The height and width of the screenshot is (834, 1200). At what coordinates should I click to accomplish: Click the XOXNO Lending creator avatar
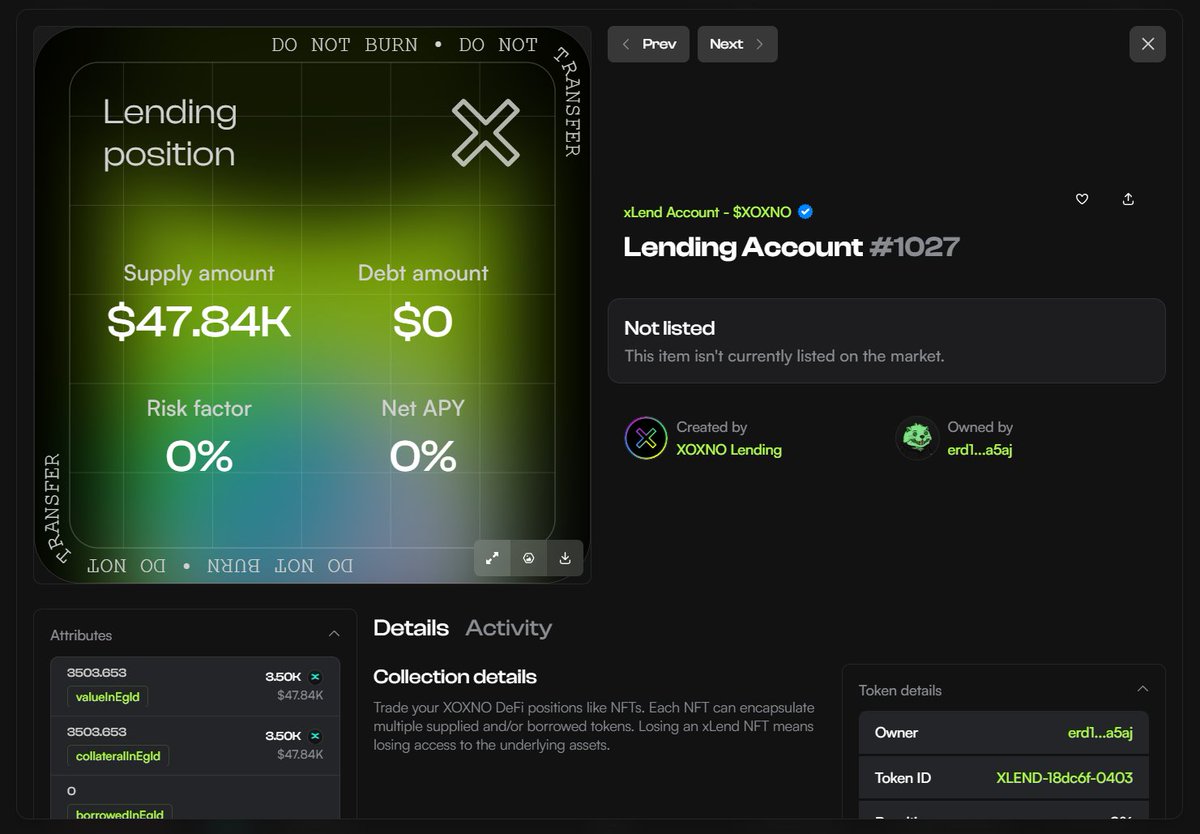click(x=646, y=438)
